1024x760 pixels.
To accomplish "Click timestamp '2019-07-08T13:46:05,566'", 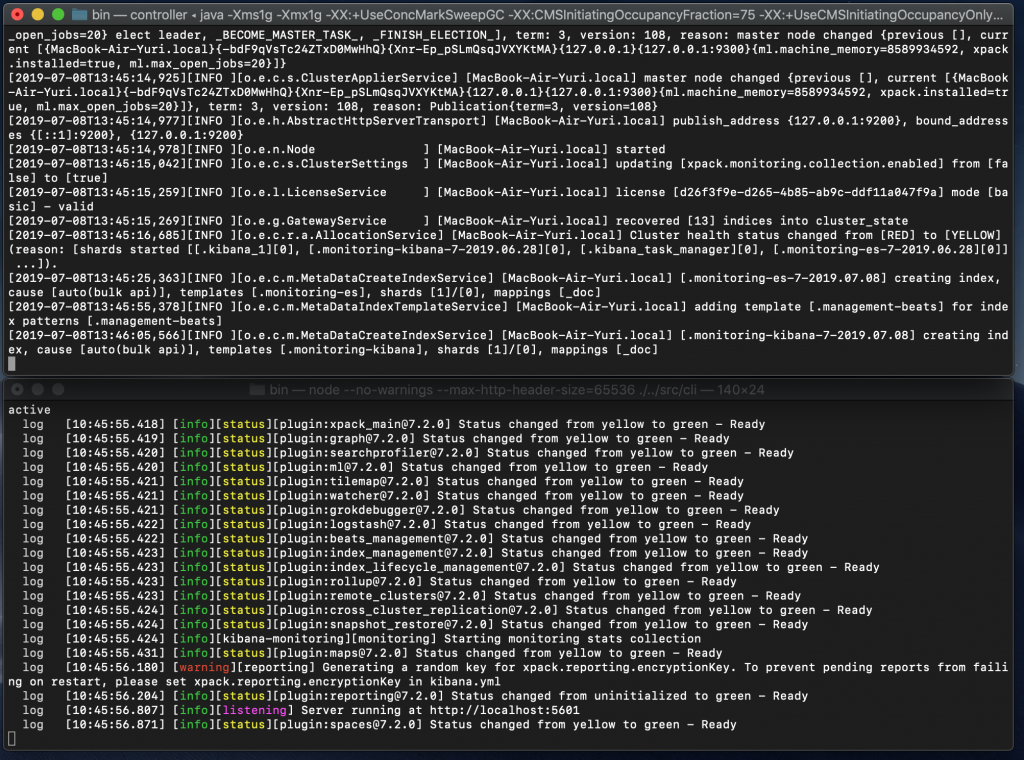I will pyautogui.click(x=97, y=336).
